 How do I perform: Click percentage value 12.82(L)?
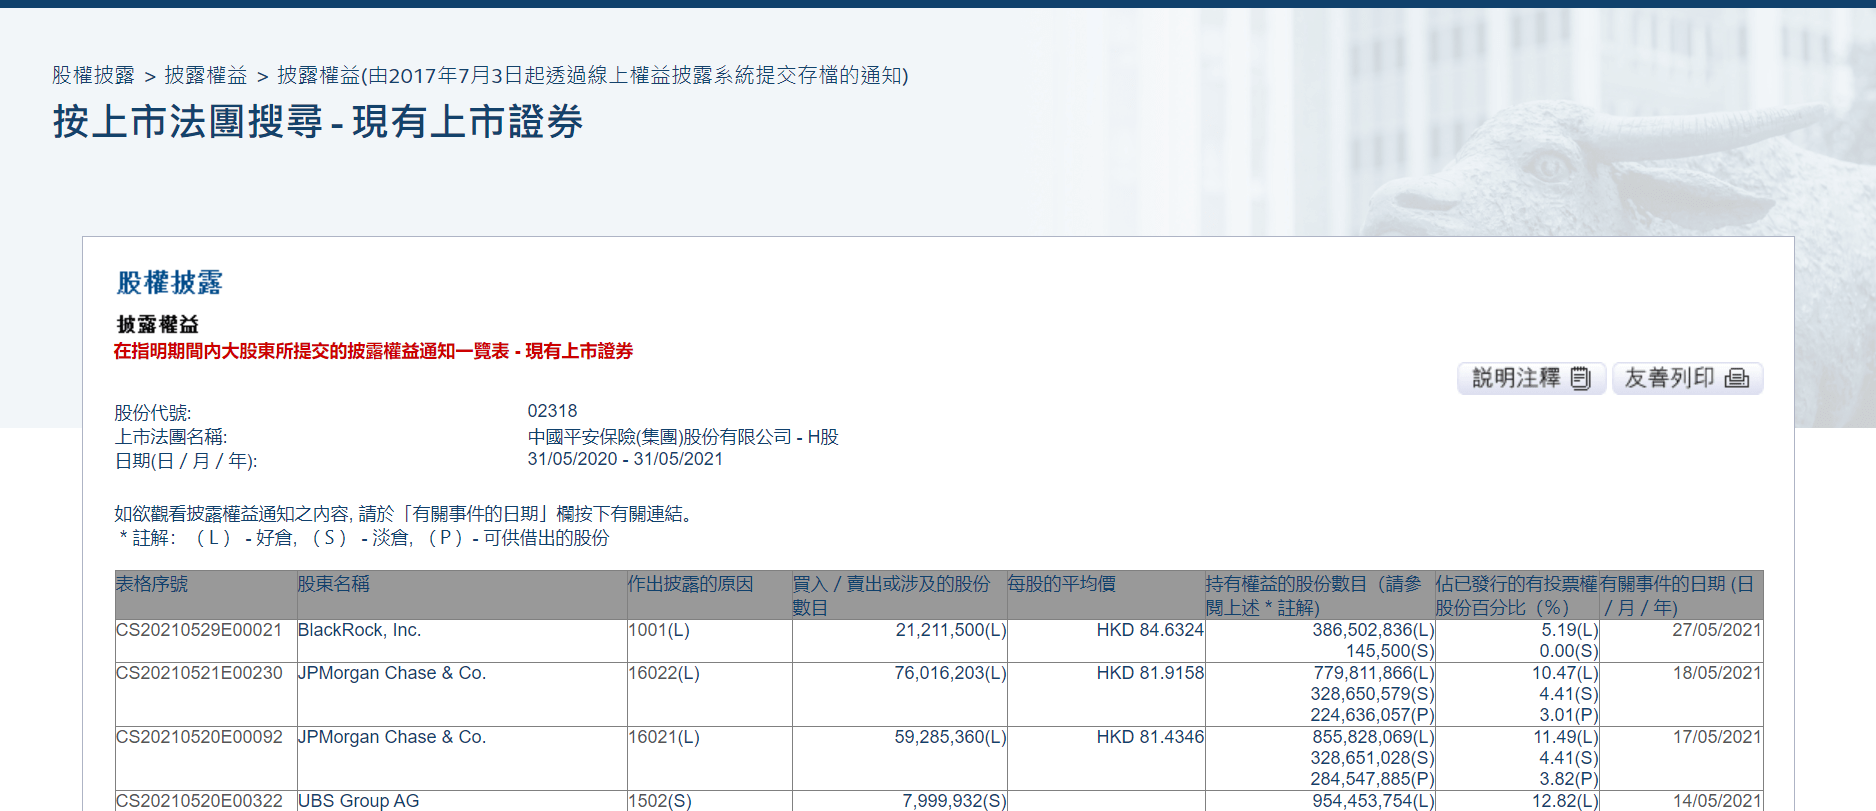coord(1565,801)
